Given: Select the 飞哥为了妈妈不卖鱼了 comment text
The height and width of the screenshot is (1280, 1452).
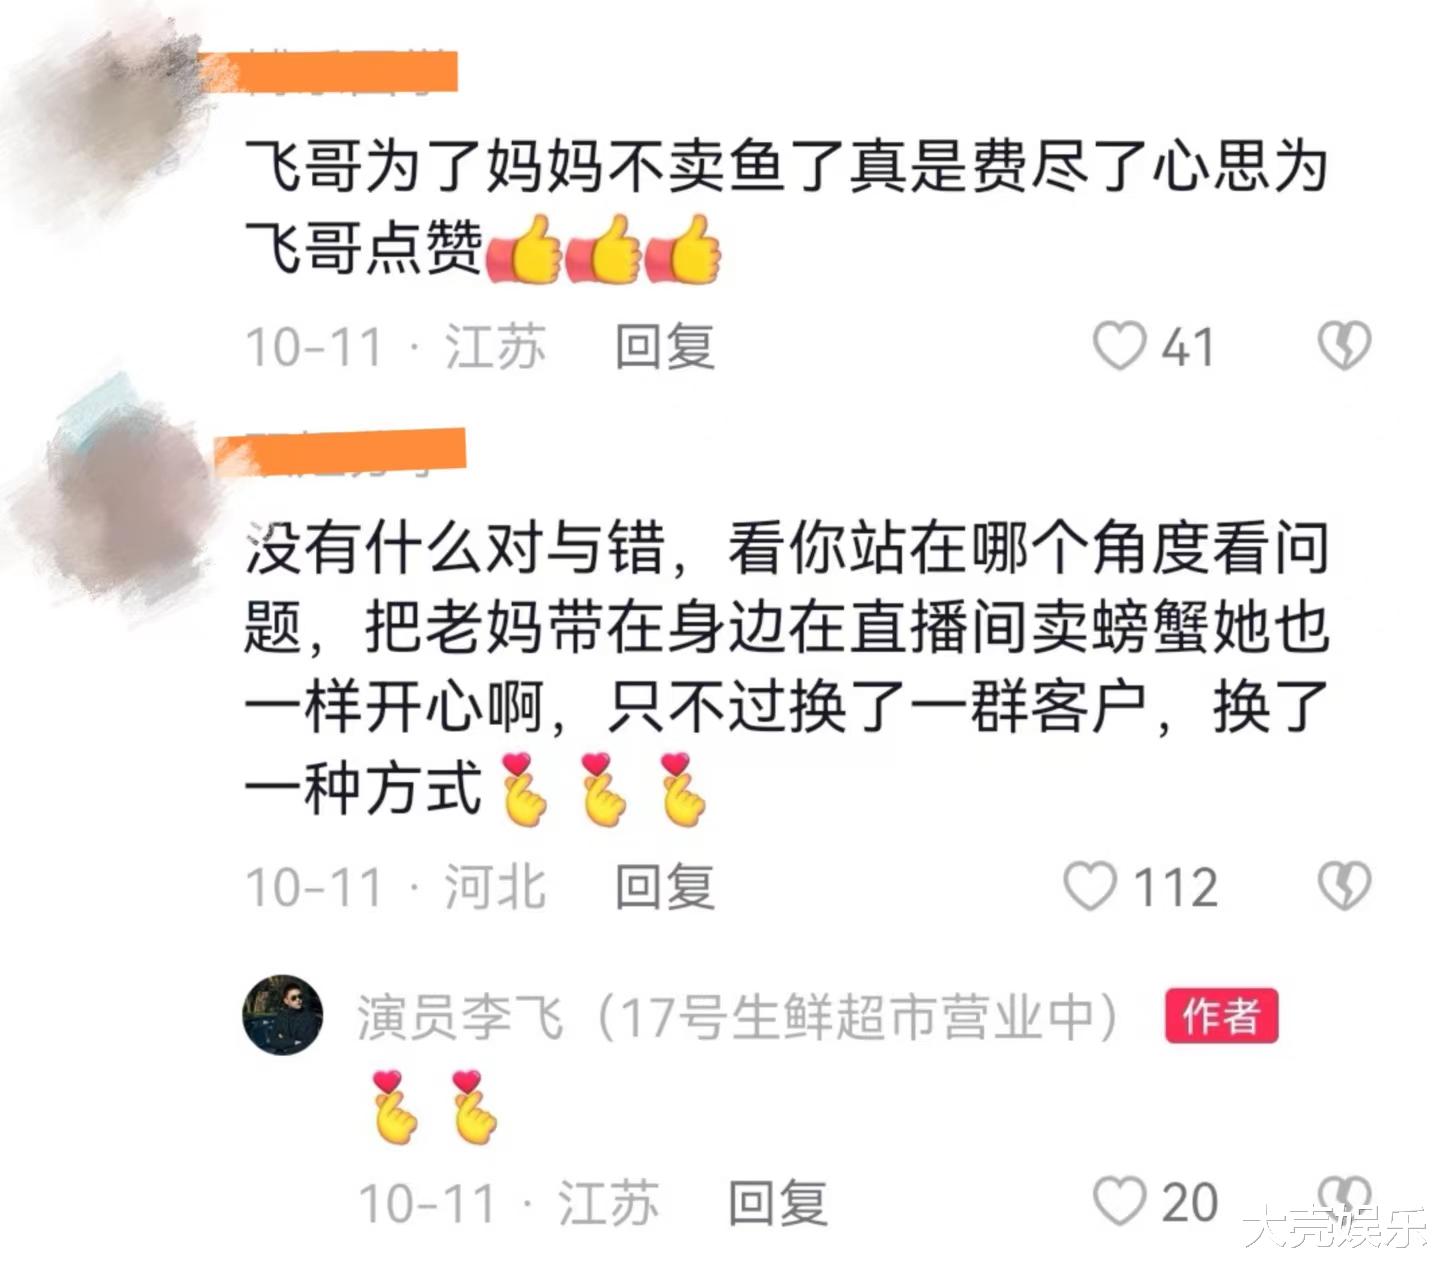Looking at the screenshot, I should (x=786, y=207).
